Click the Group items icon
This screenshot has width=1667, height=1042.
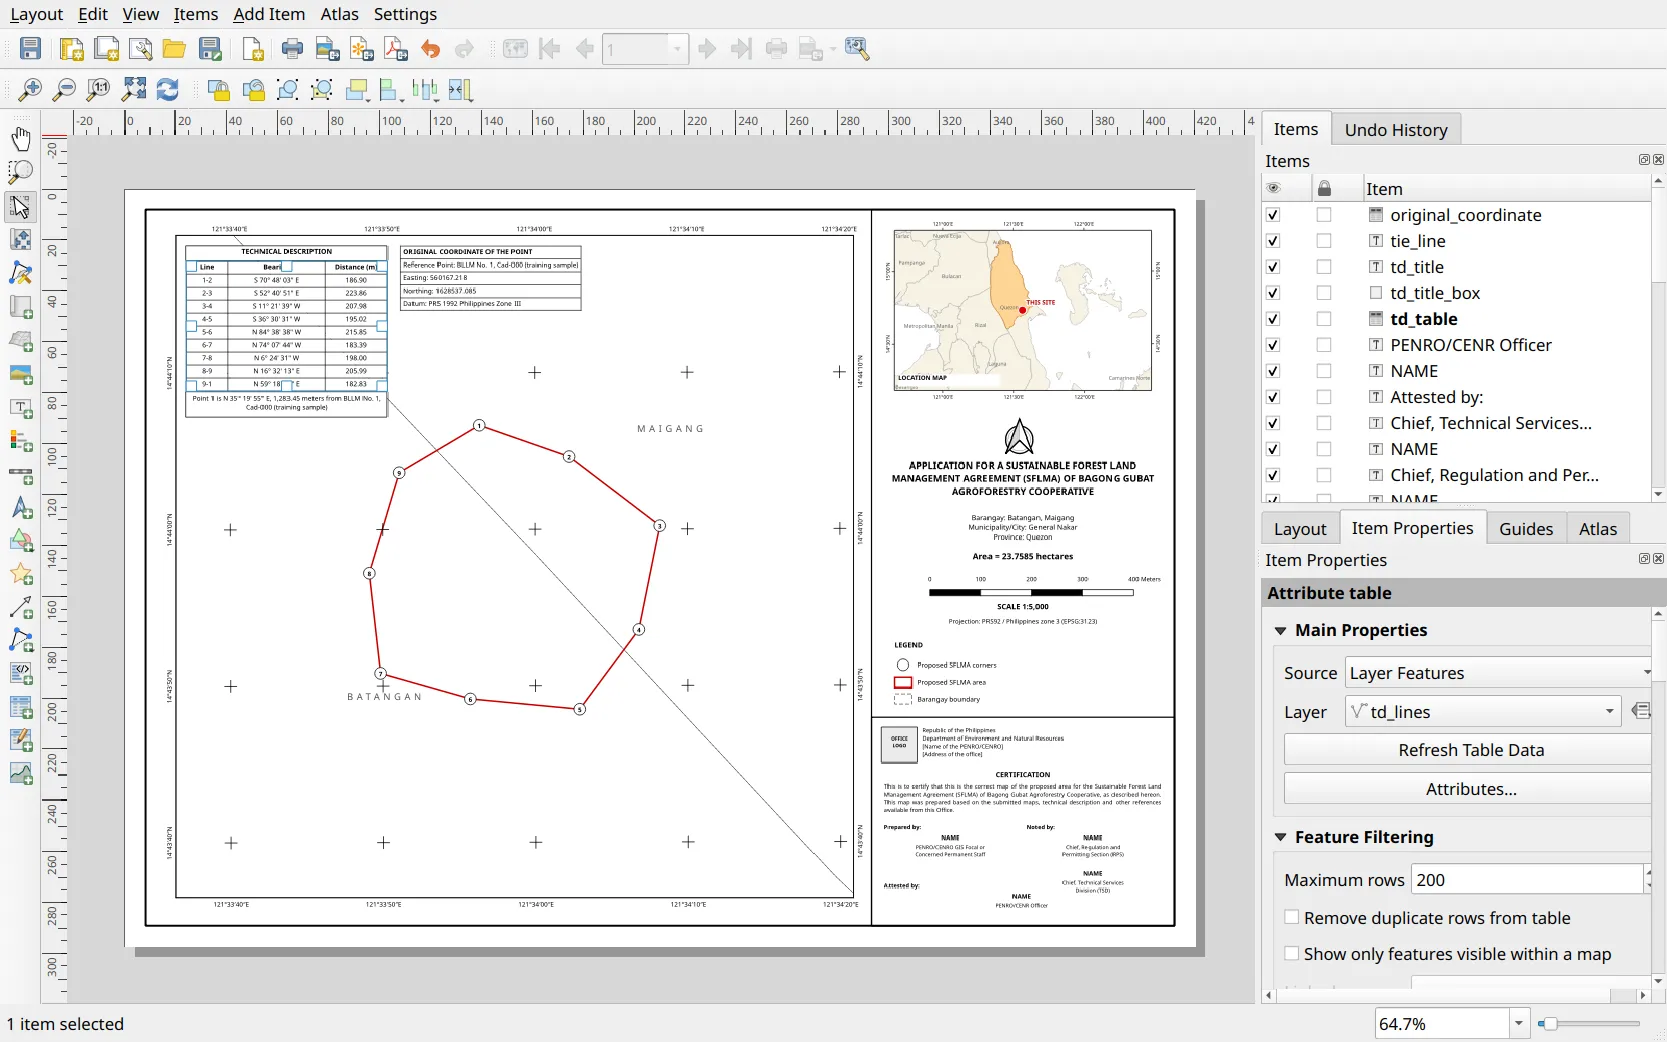point(287,90)
